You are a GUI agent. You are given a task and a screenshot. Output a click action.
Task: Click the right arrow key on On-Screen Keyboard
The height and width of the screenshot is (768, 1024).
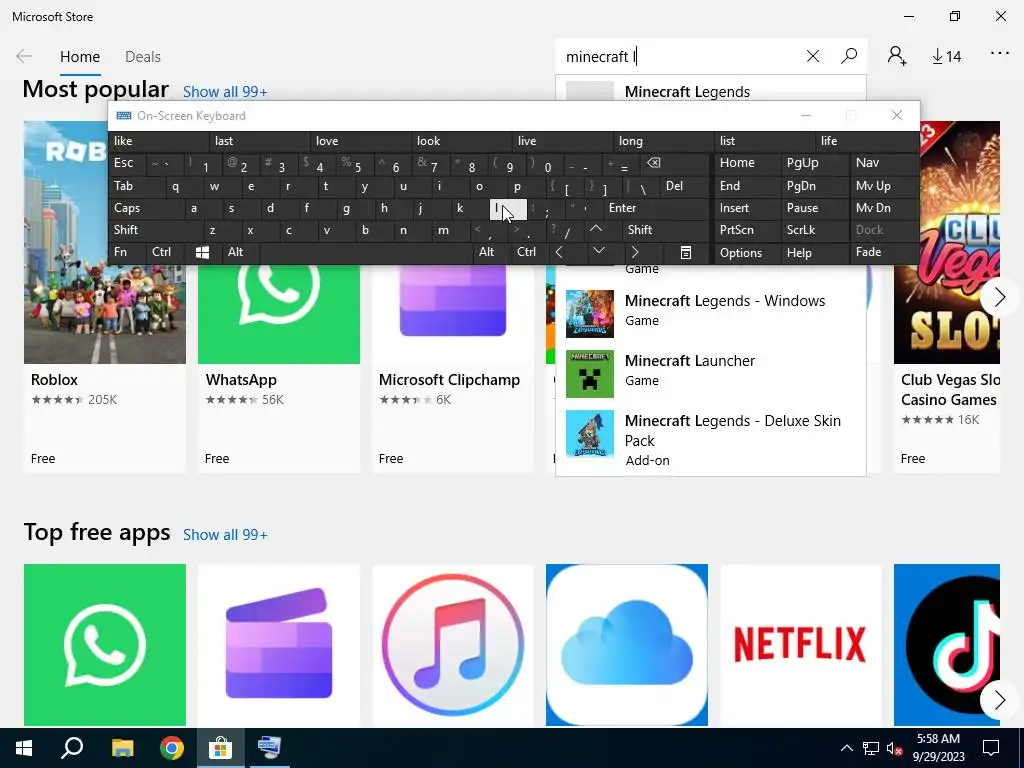point(635,252)
